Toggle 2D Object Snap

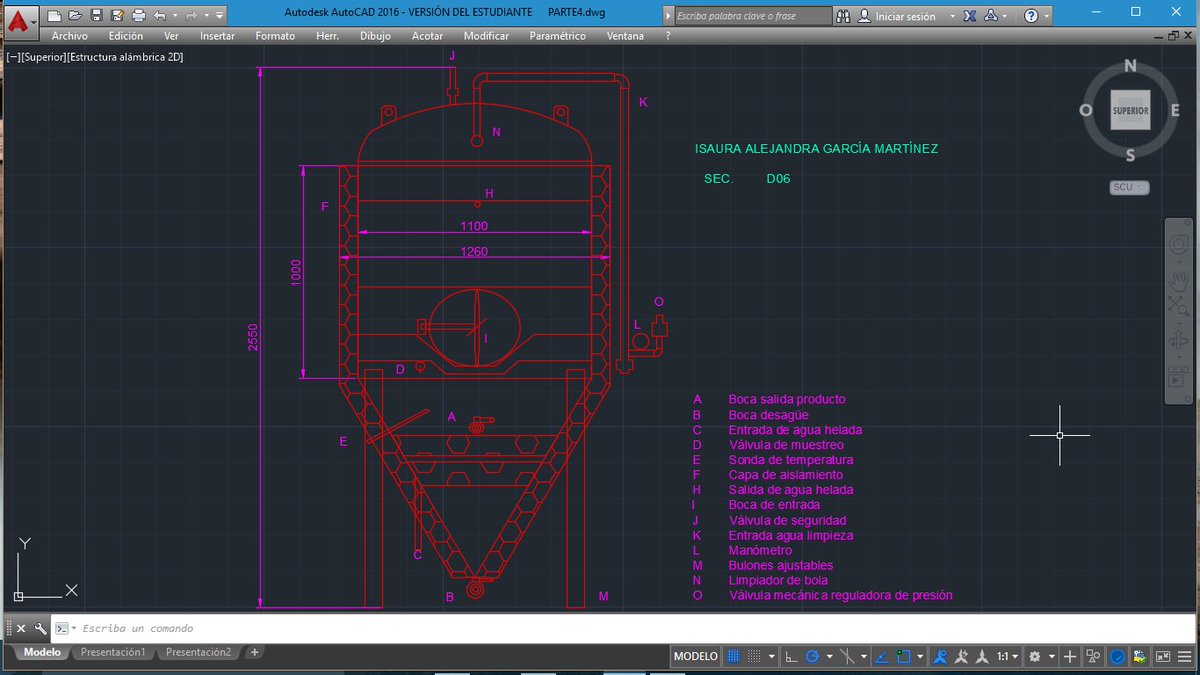(903, 656)
